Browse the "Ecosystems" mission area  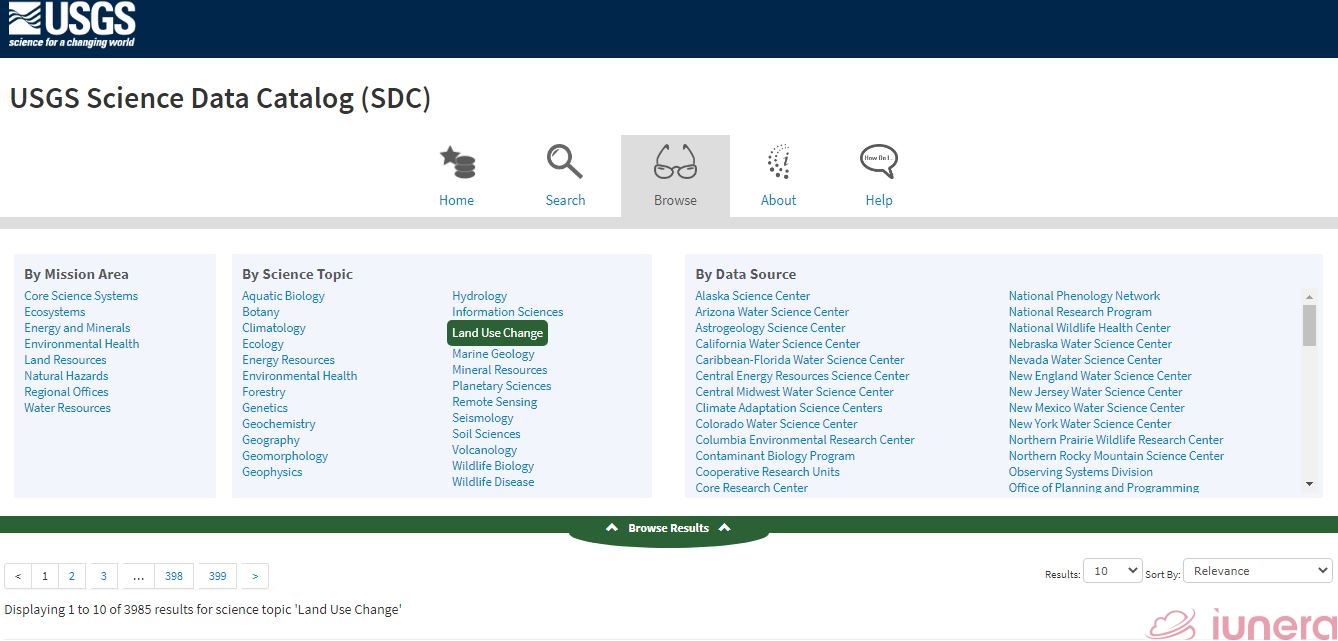point(54,311)
